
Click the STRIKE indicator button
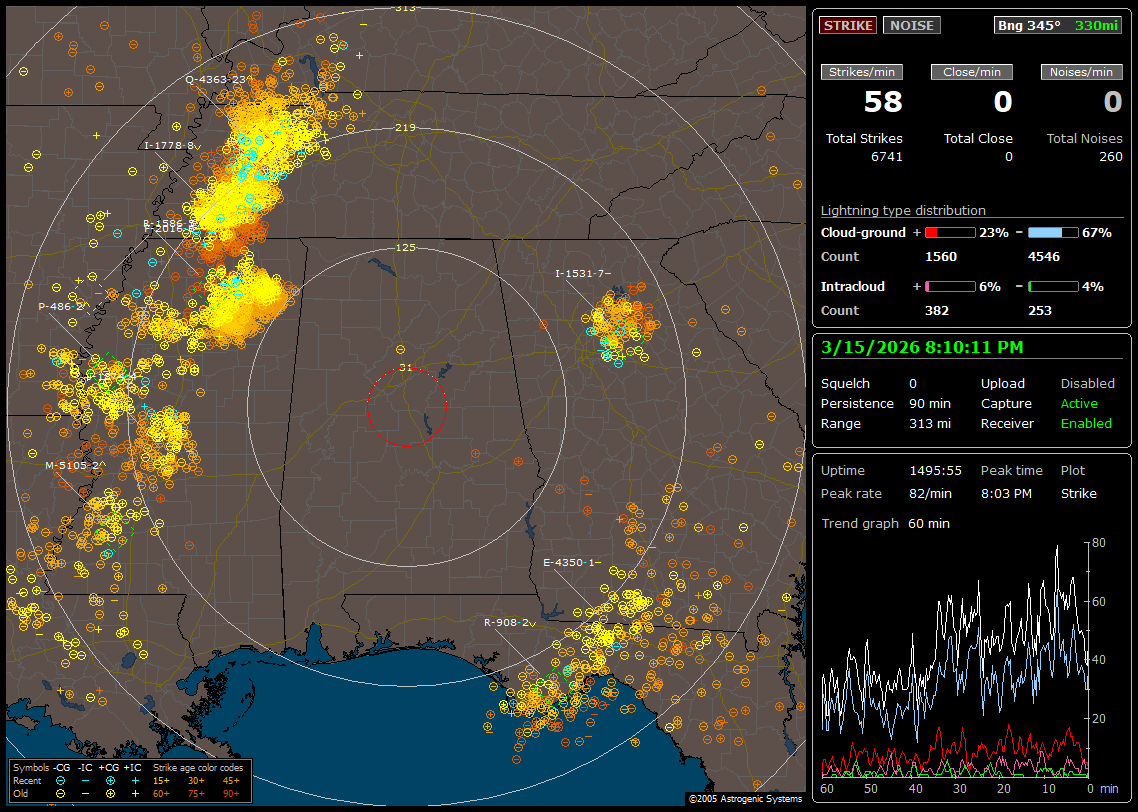pyautogui.click(x=848, y=25)
